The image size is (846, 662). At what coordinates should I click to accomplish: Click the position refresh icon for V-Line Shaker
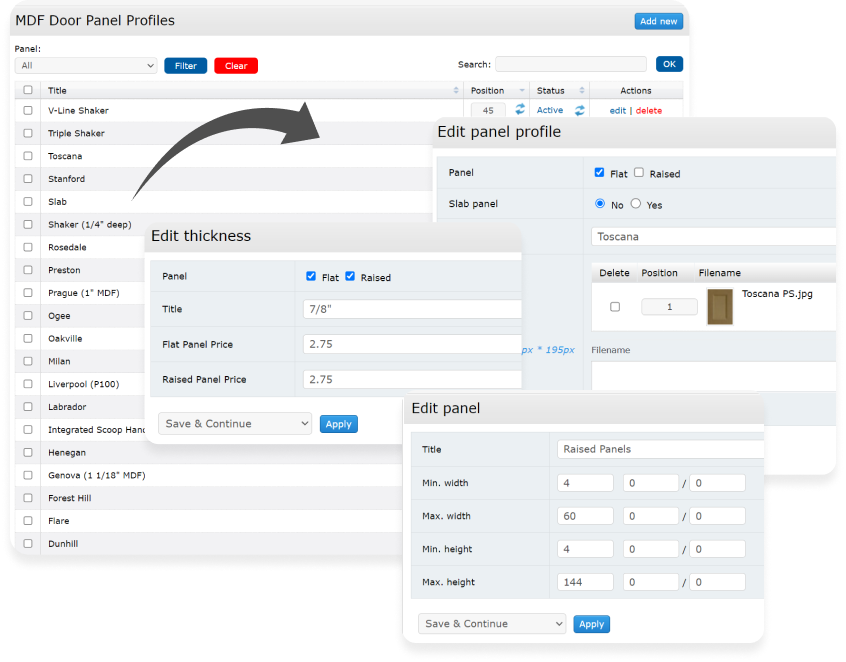pos(520,111)
